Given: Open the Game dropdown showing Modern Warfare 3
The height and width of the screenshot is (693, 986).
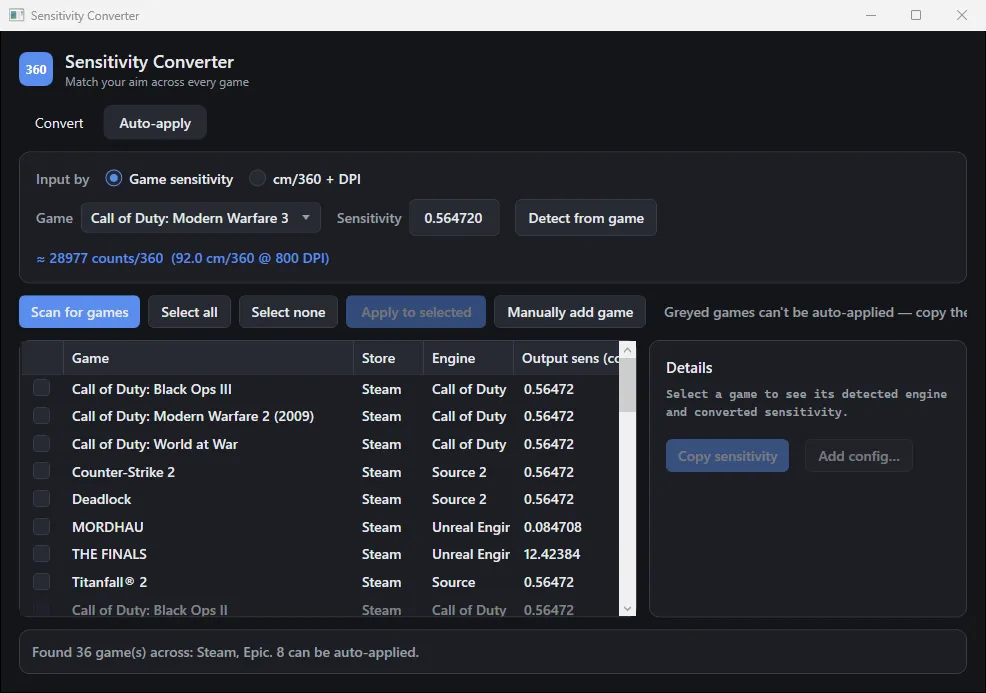Looking at the screenshot, I should pos(201,218).
